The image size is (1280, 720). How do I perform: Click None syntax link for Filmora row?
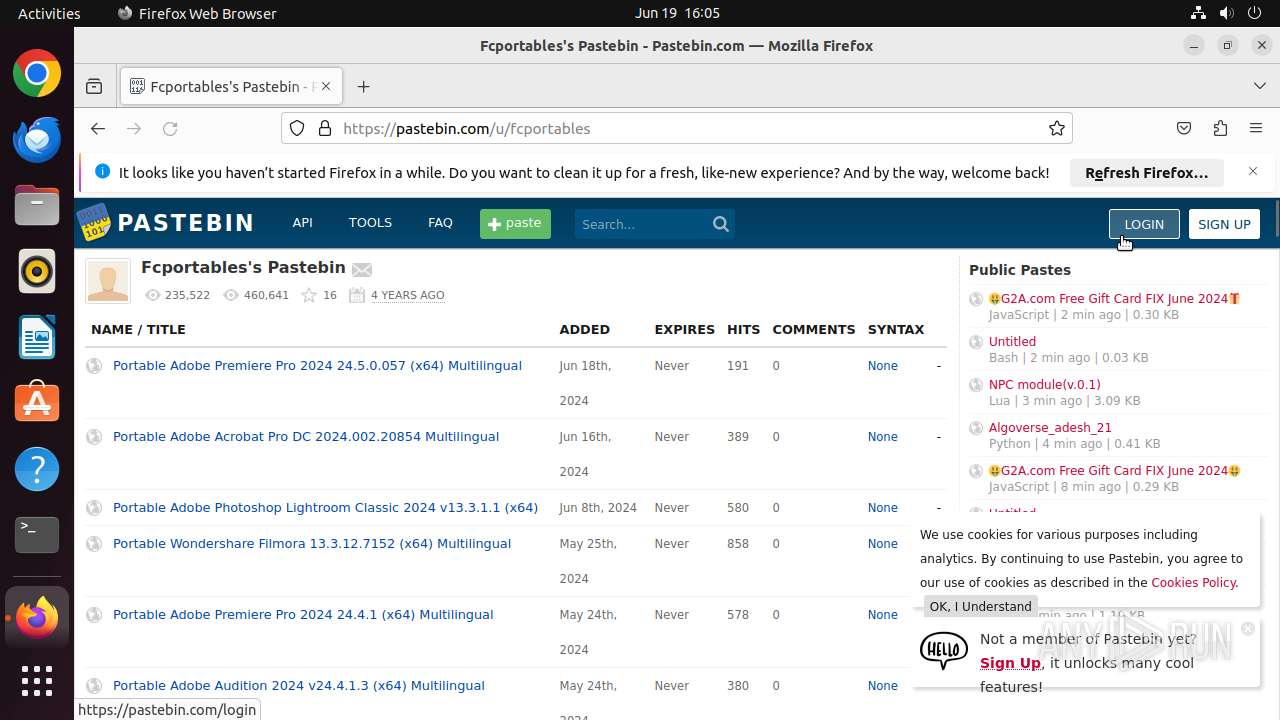[x=883, y=544]
